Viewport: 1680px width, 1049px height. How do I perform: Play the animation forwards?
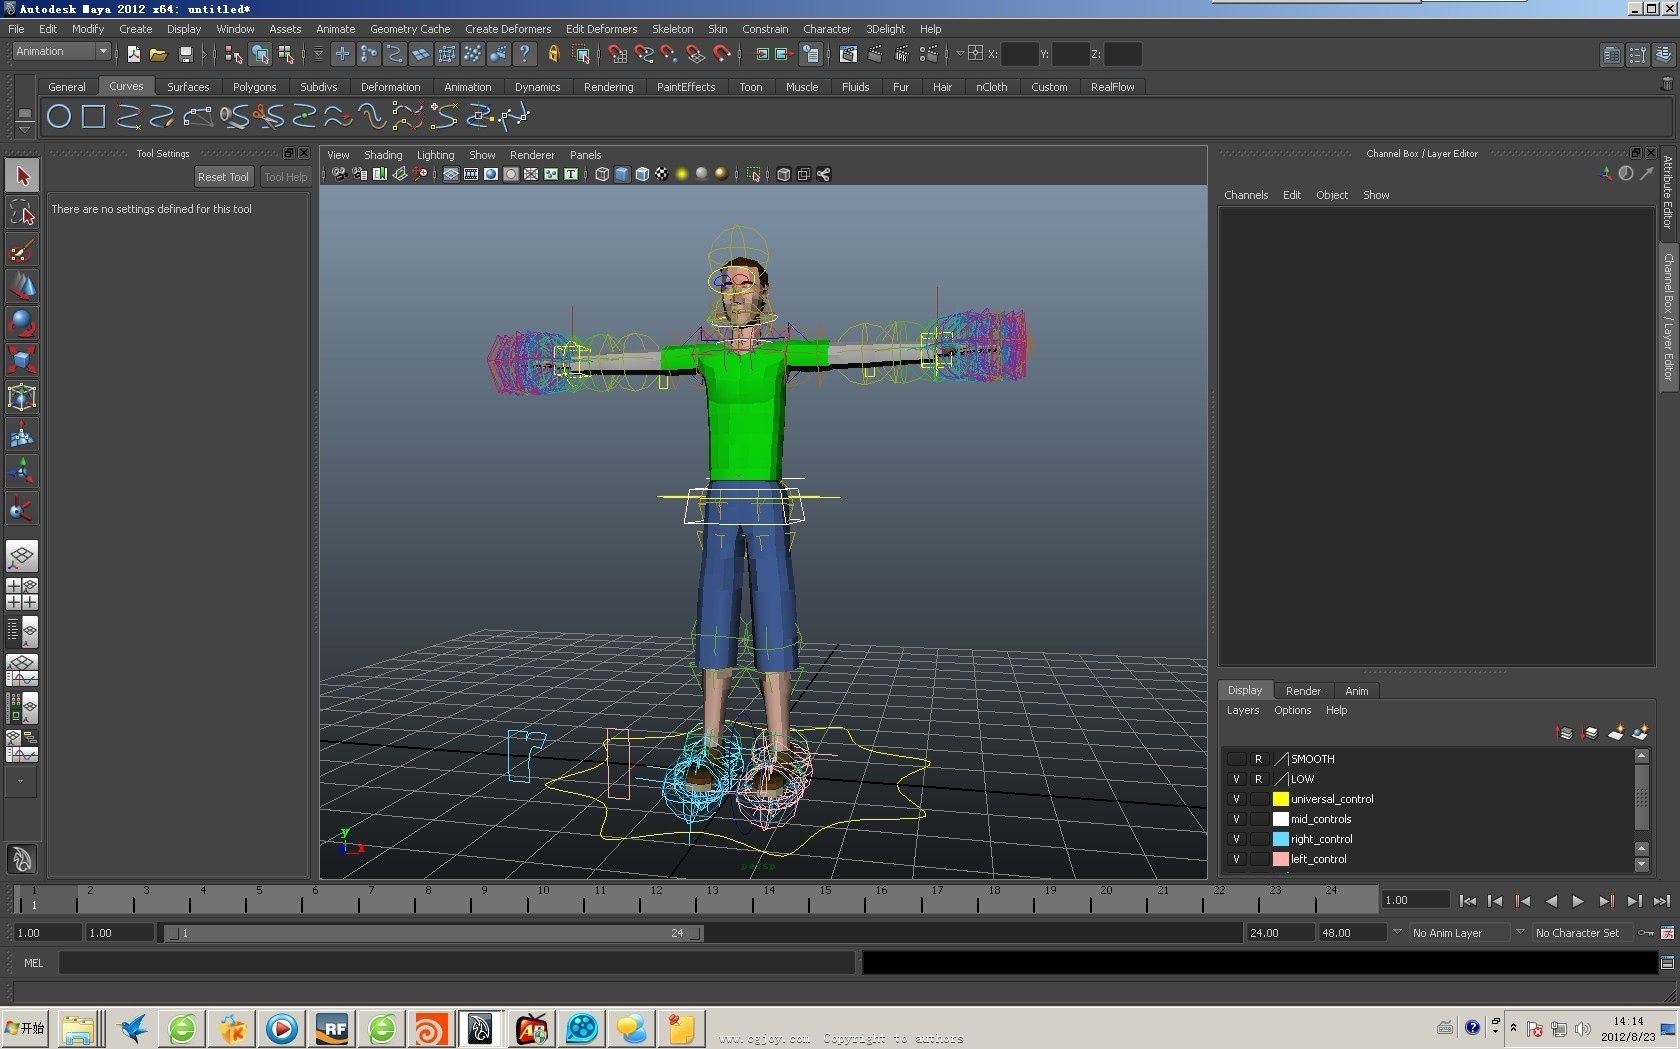click(x=1578, y=901)
